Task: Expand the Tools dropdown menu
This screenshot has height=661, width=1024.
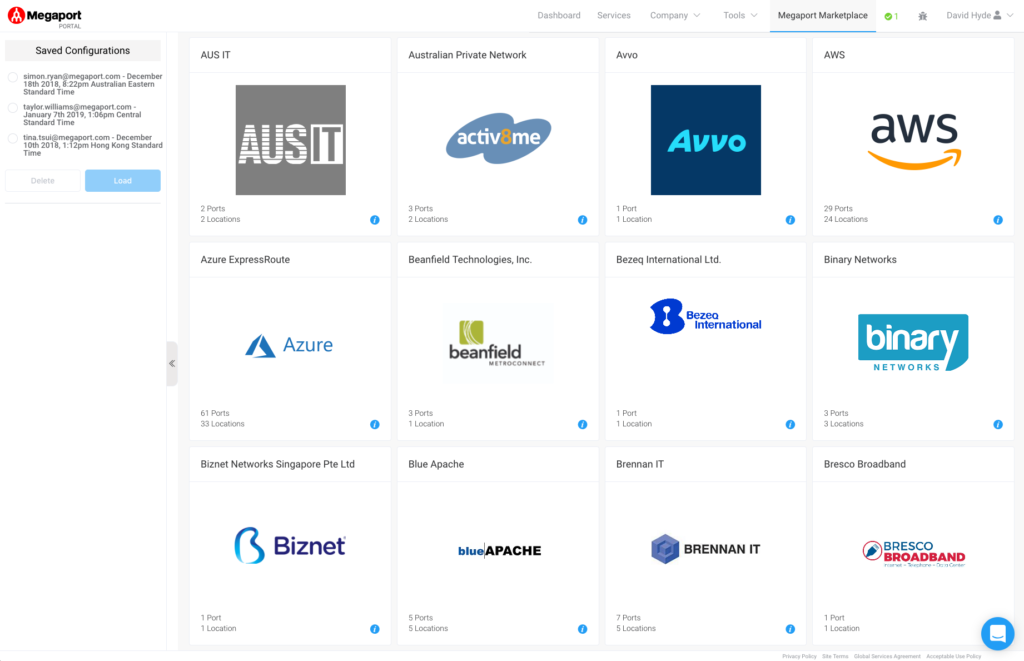Action: [740, 16]
